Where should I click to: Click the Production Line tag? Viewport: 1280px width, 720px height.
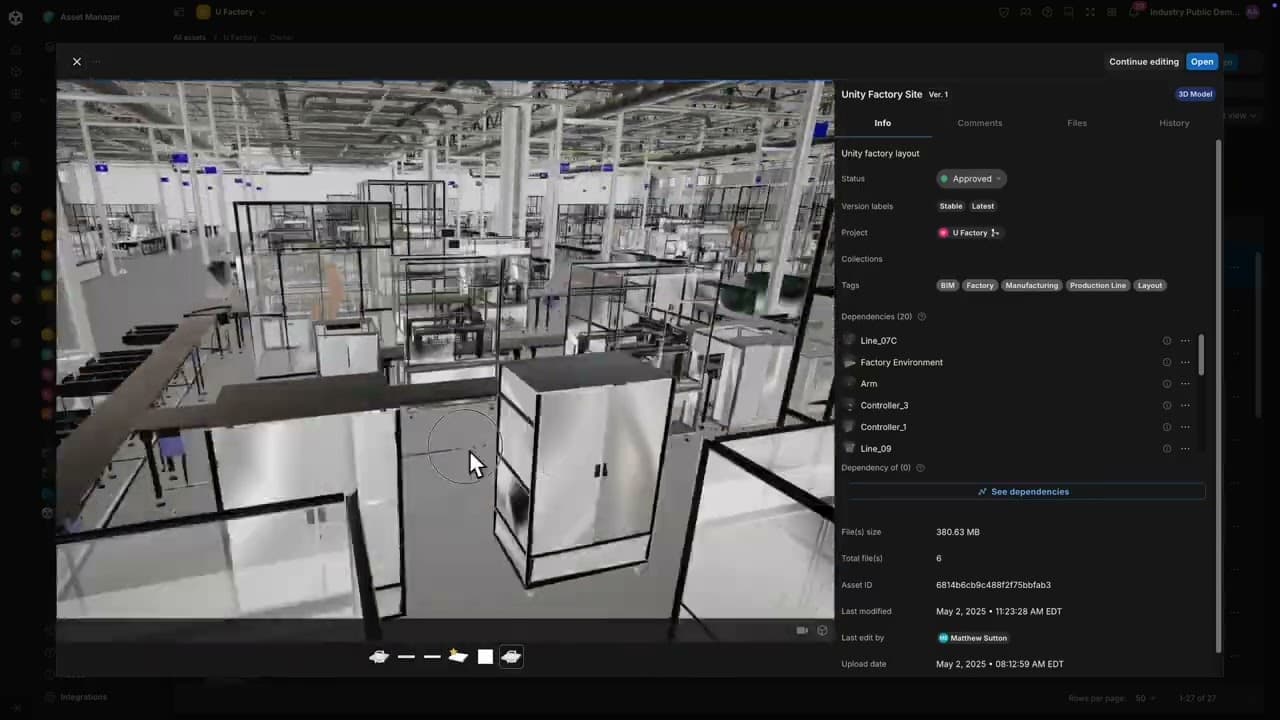(x=1098, y=286)
